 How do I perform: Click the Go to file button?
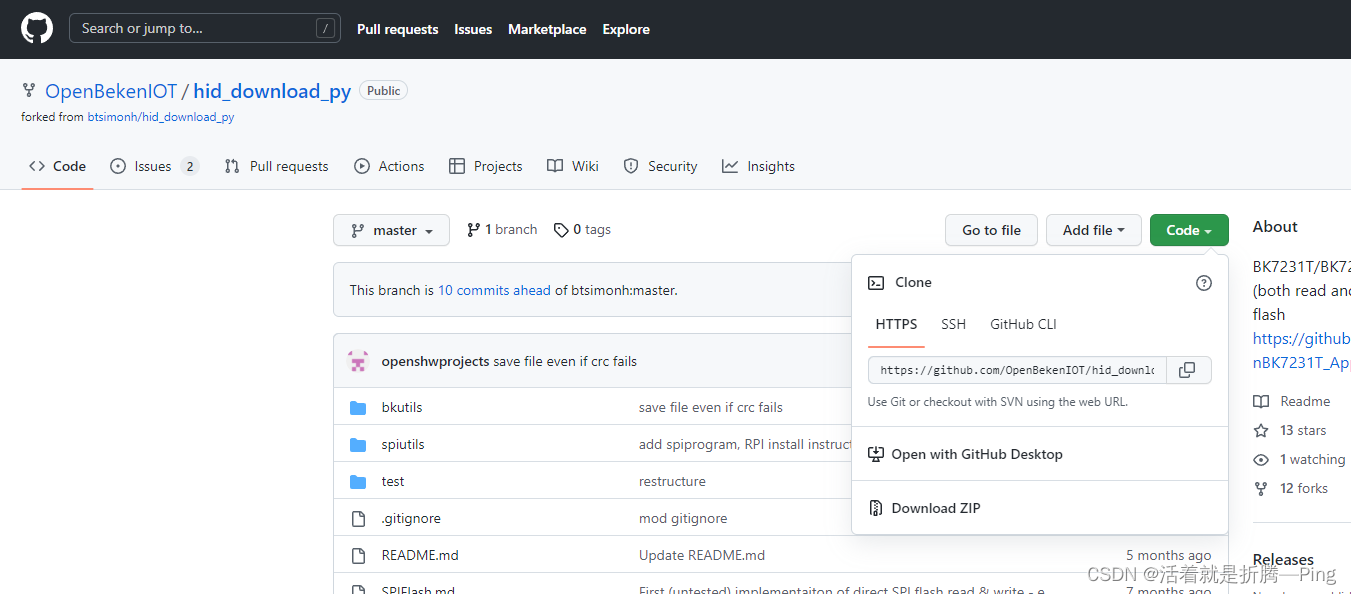click(991, 230)
